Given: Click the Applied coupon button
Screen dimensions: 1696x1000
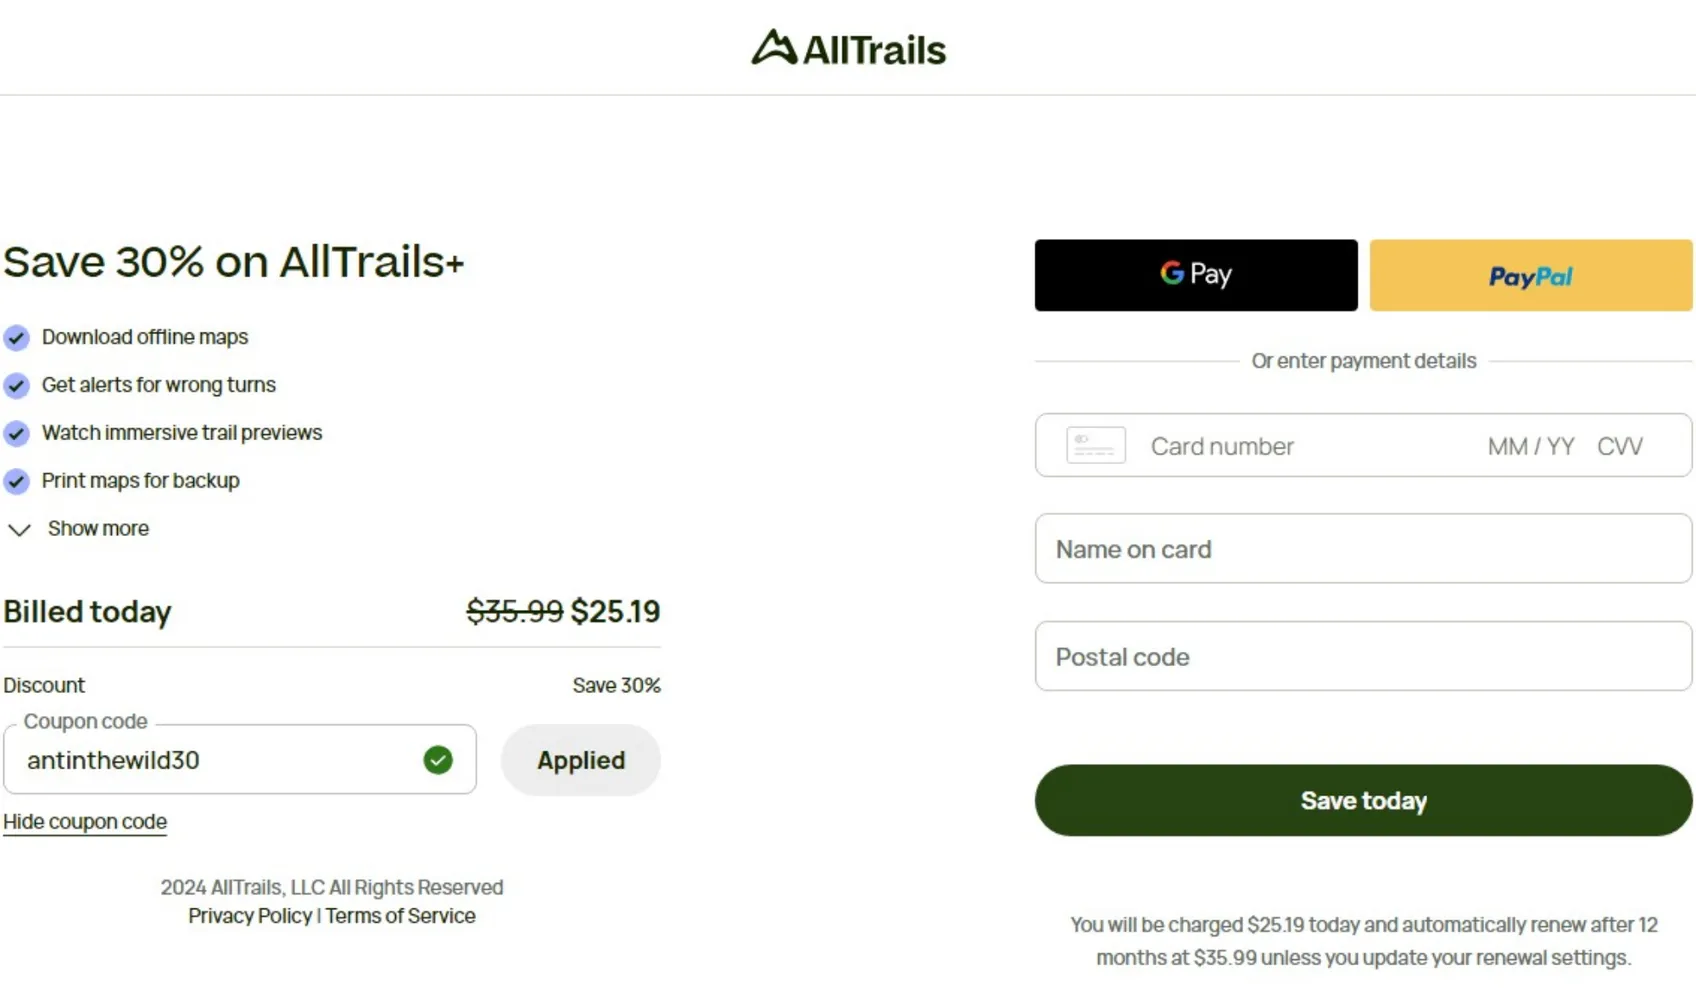Looking at the screenshot, I should [x=580, y=760].
